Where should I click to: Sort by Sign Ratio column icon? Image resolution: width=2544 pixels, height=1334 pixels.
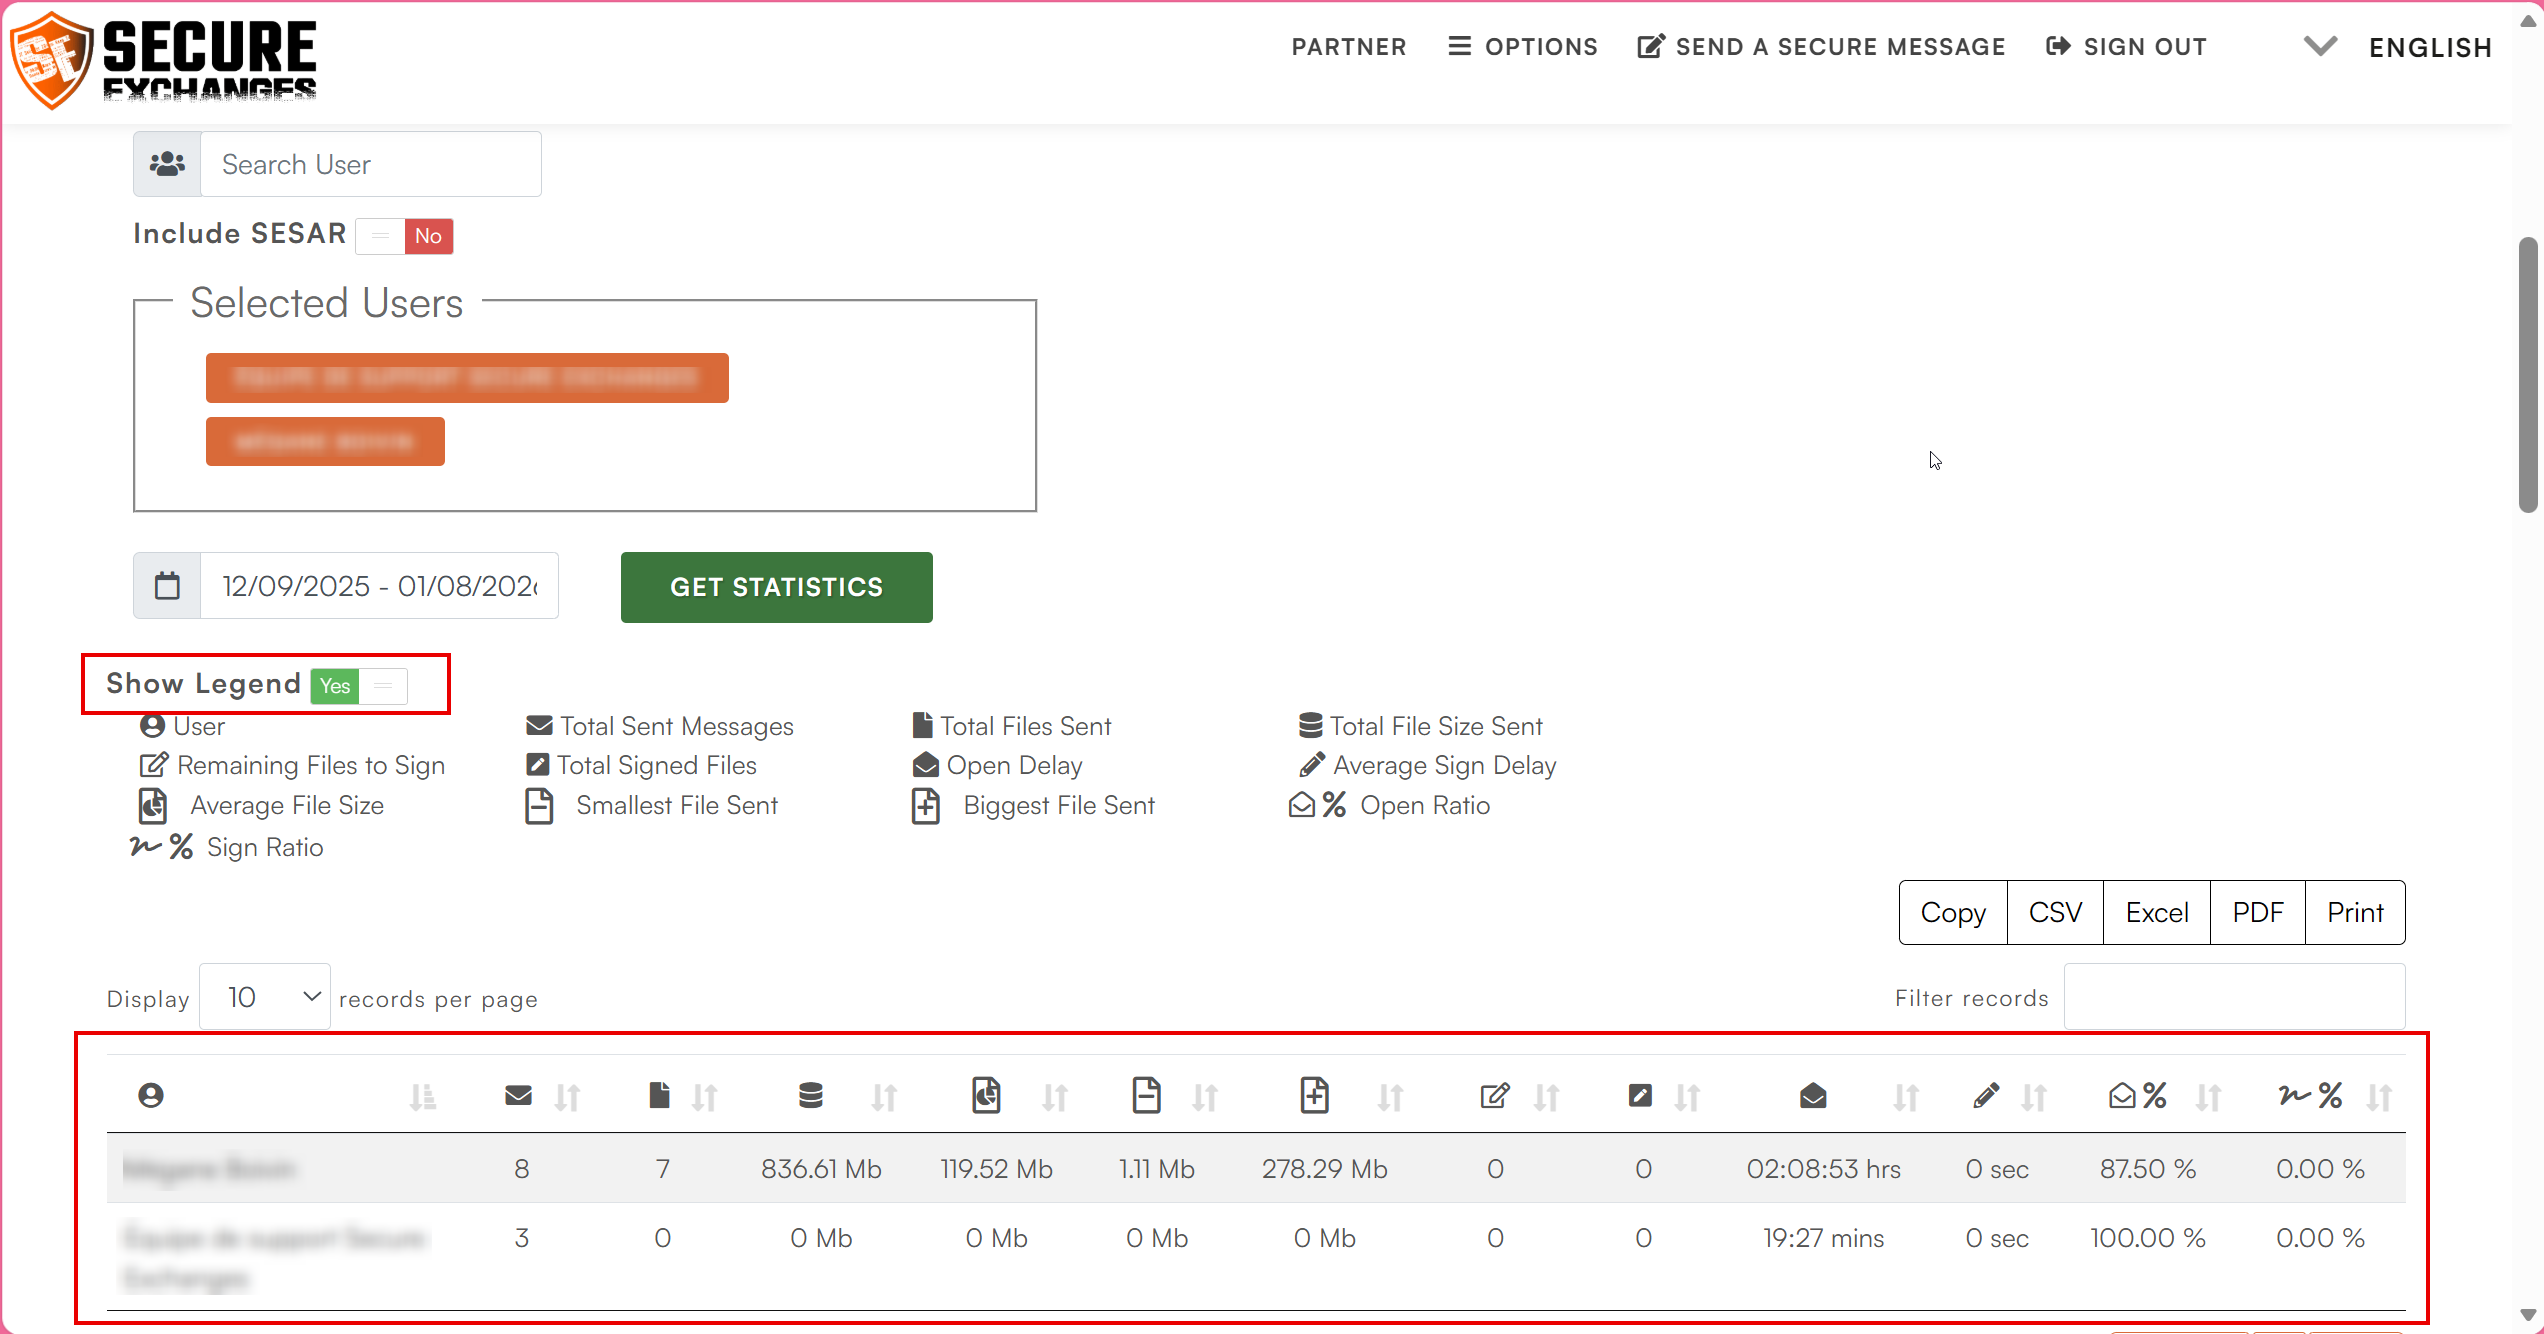tap(2310, 1096)
